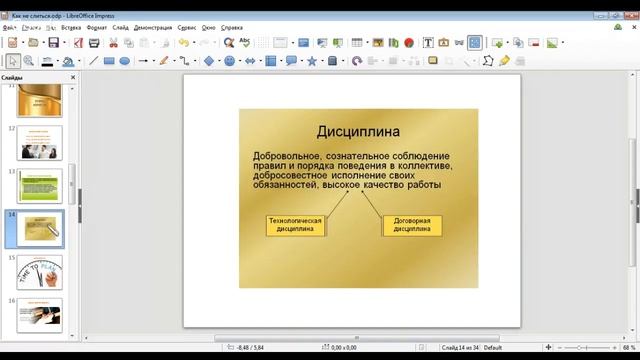
Task: Insert a table using the table icon
Action: (x=357, y=42)
